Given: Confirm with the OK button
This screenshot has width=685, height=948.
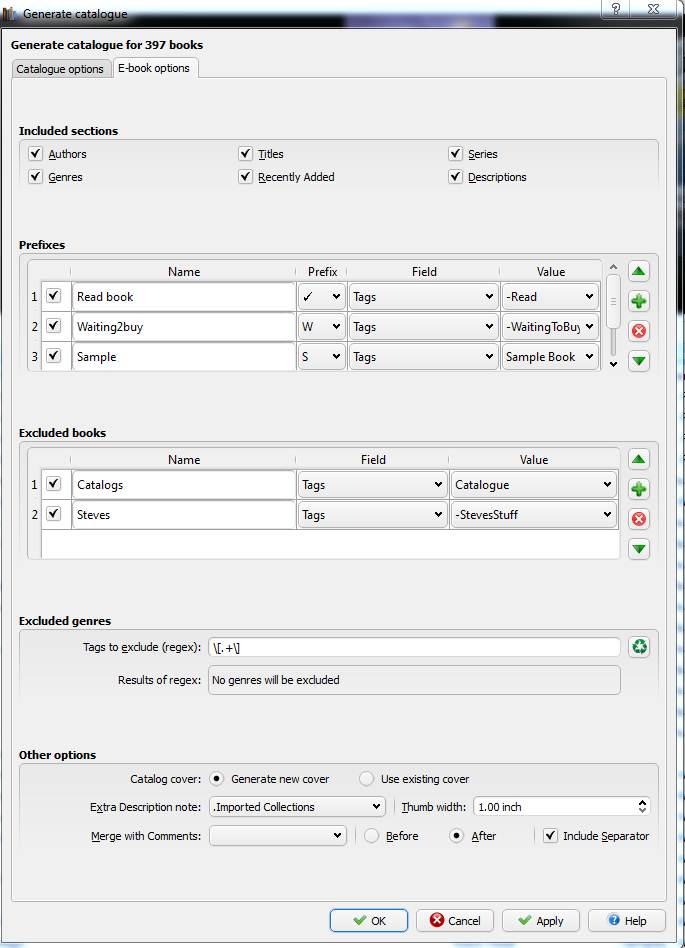Looking at the screenshot, I should point(369,920).
